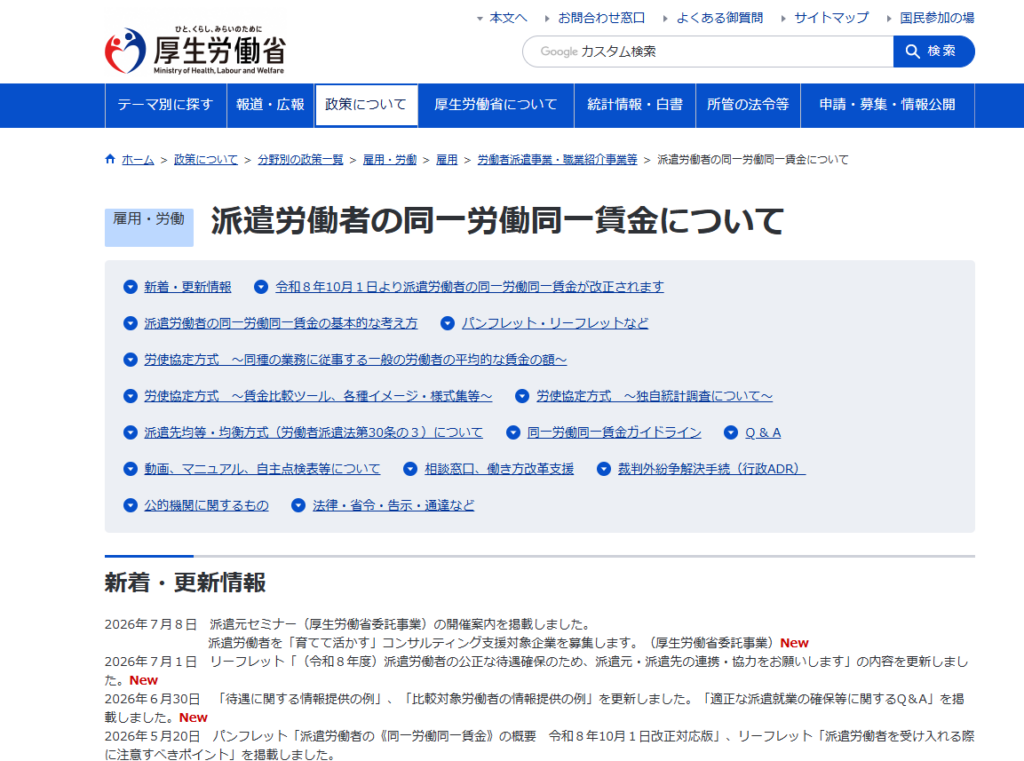Click arrow icon beside 基本的な考え方 link

tap(131, 323)
